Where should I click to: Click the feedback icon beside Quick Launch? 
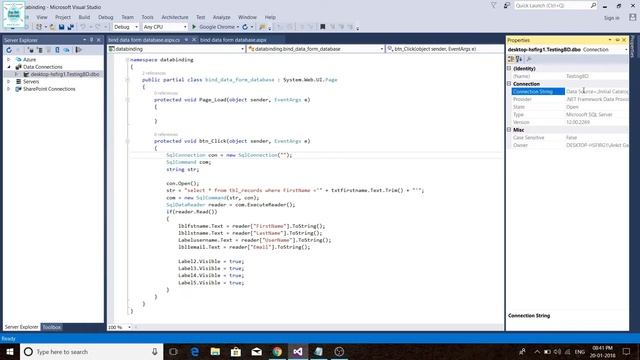click(507, 5)
